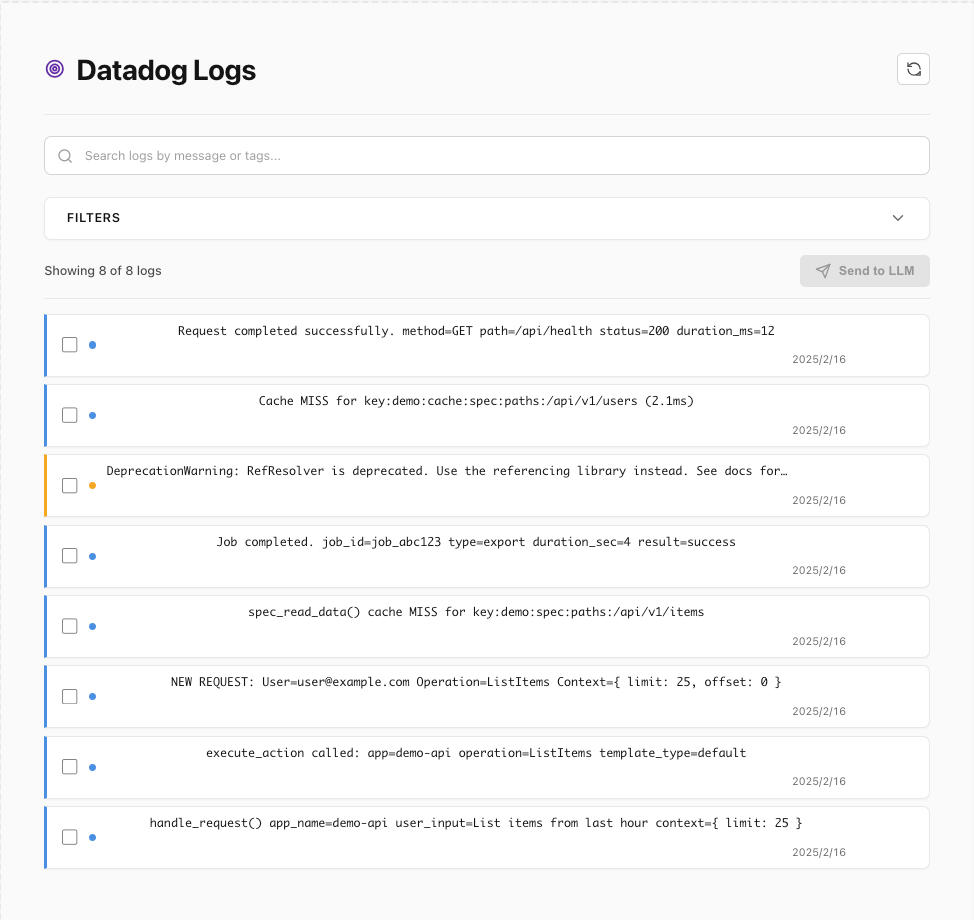Select the execute_action called log checkbox

[x=70, y=767]
